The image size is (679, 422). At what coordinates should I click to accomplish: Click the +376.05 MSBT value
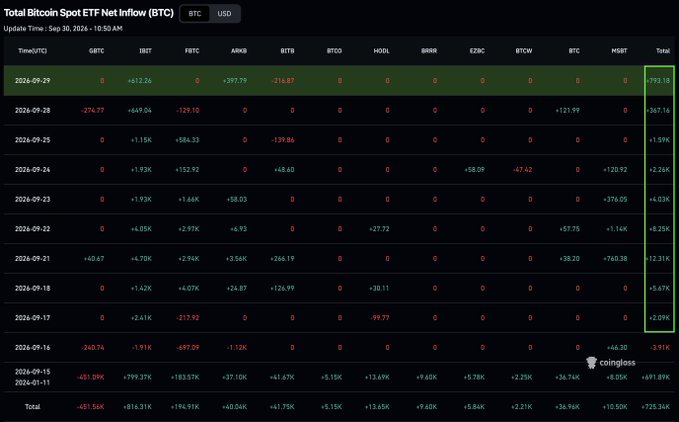click(615, 199)
